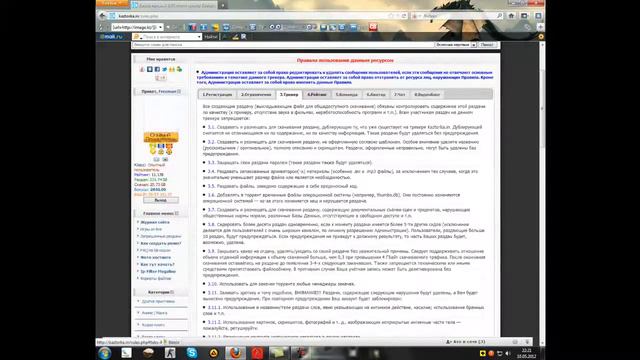Select the 3.Трекер tab
This screenshot has width=640, height=360.
point(289,95)
